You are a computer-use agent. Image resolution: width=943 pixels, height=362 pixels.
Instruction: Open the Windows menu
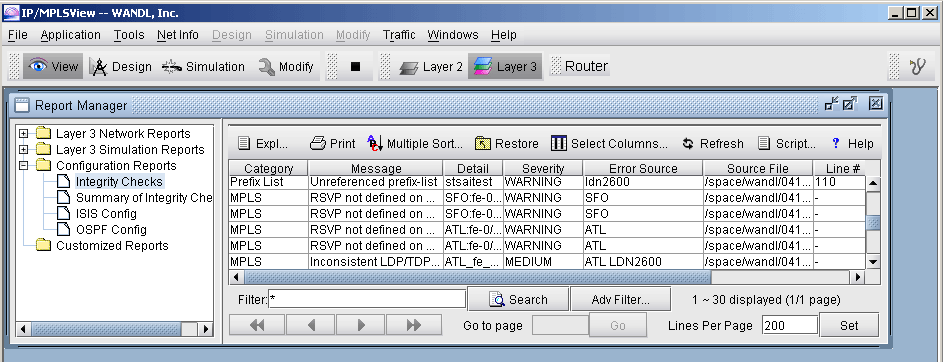pos(453,35)
